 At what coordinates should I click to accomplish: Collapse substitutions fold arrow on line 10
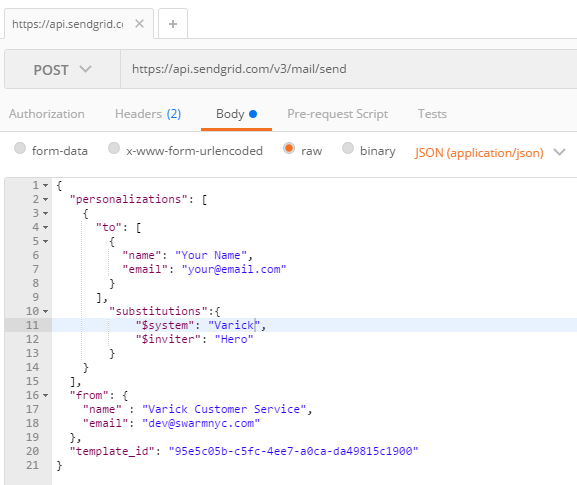click(45, 311)
